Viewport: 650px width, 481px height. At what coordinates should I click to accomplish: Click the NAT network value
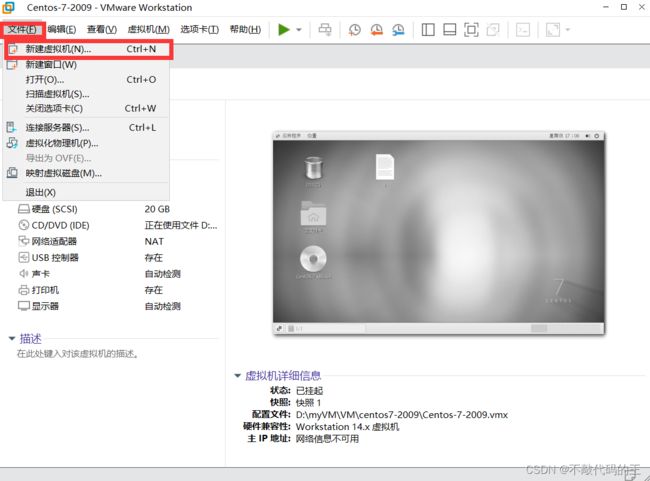click(x=154, y=241)
